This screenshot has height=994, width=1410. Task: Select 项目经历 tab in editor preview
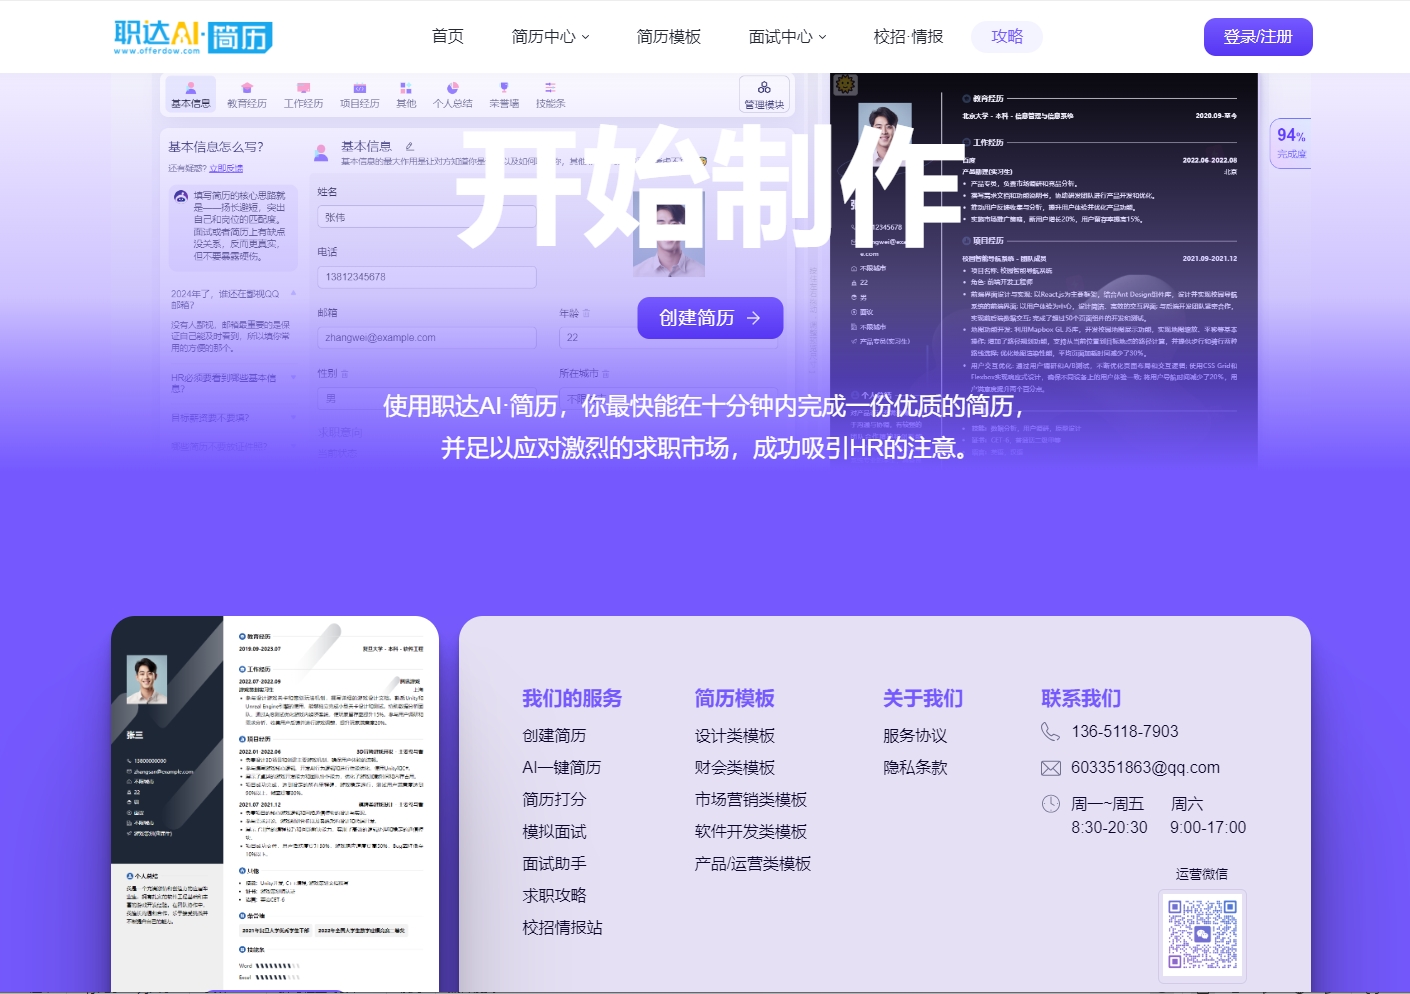(x=360, y=95)
